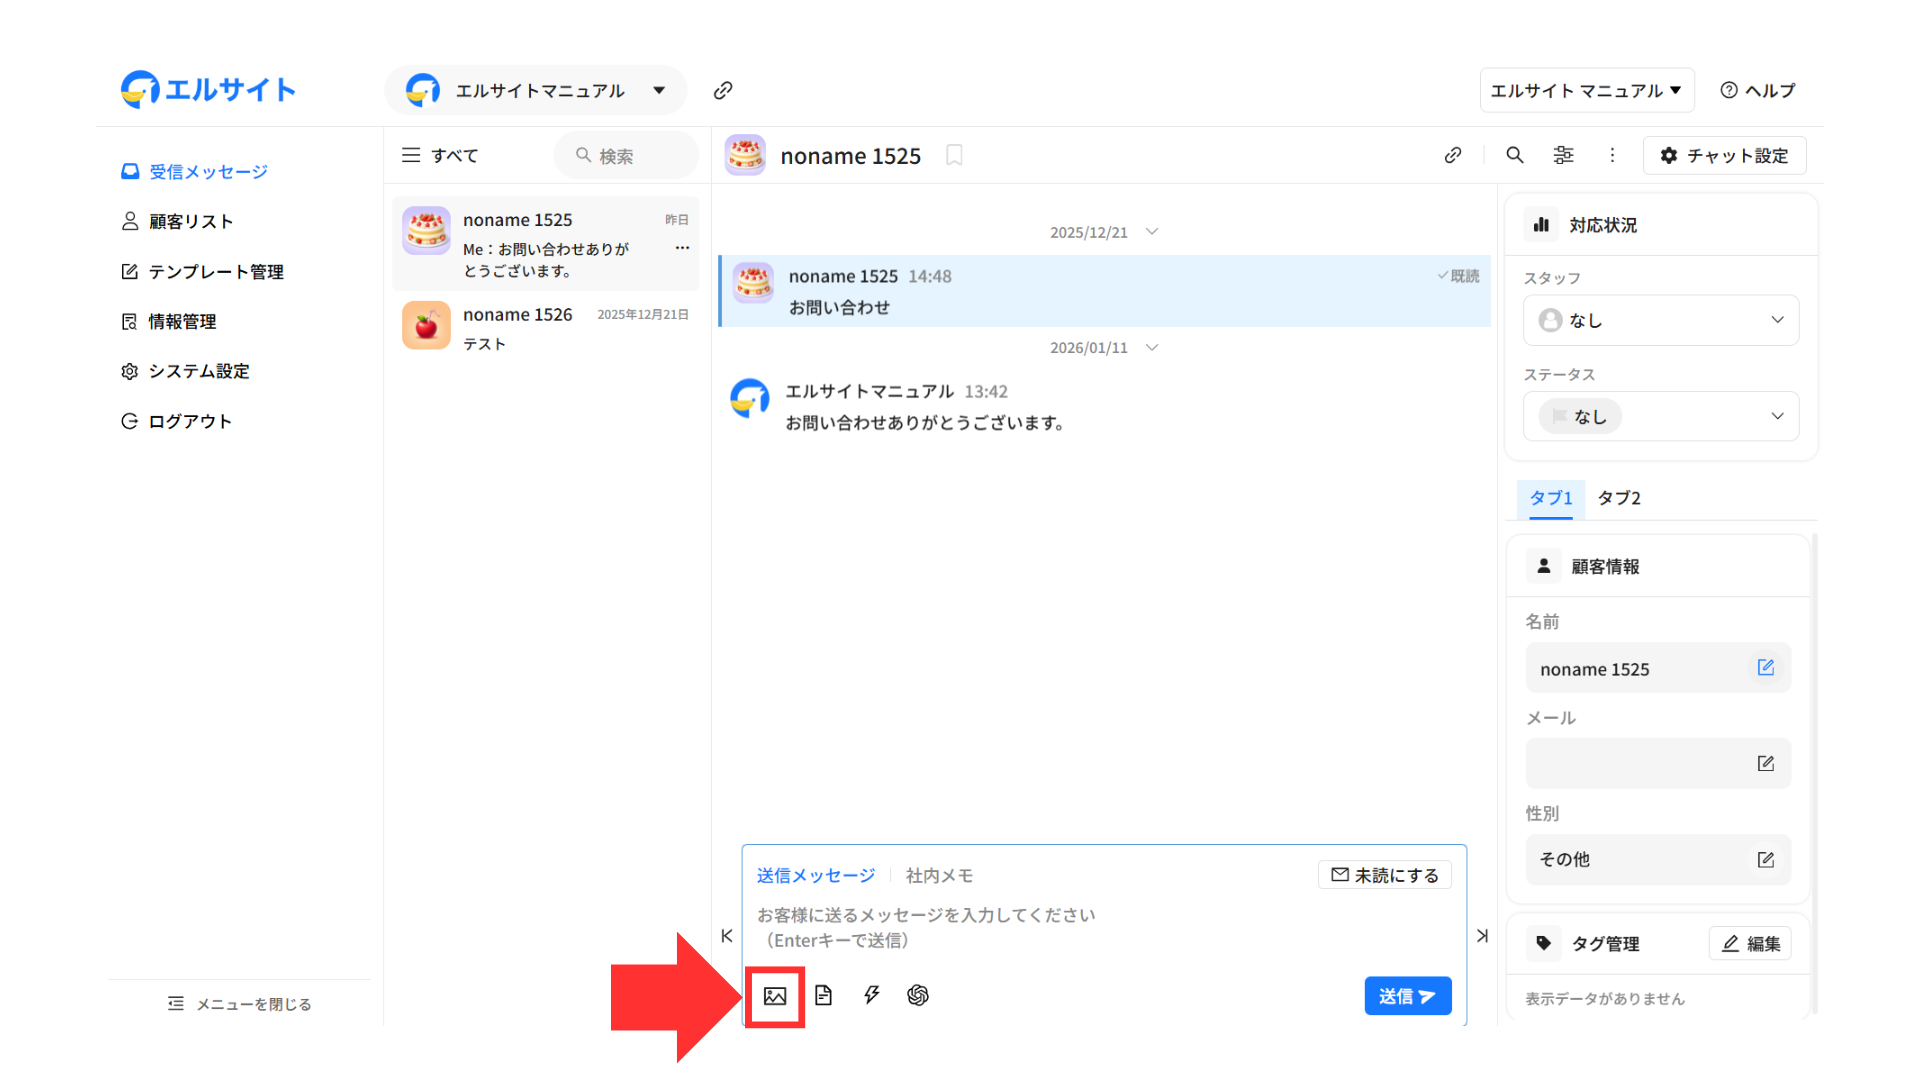Screen dimensions: 1920x1080
Task: Open chat search with magnifier icon
Action: point(1515,155)
